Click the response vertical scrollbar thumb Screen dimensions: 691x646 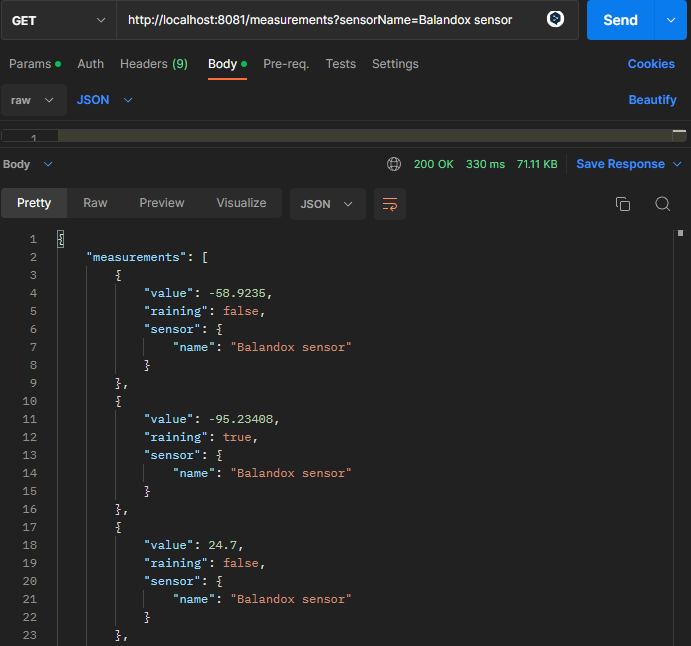680,233
